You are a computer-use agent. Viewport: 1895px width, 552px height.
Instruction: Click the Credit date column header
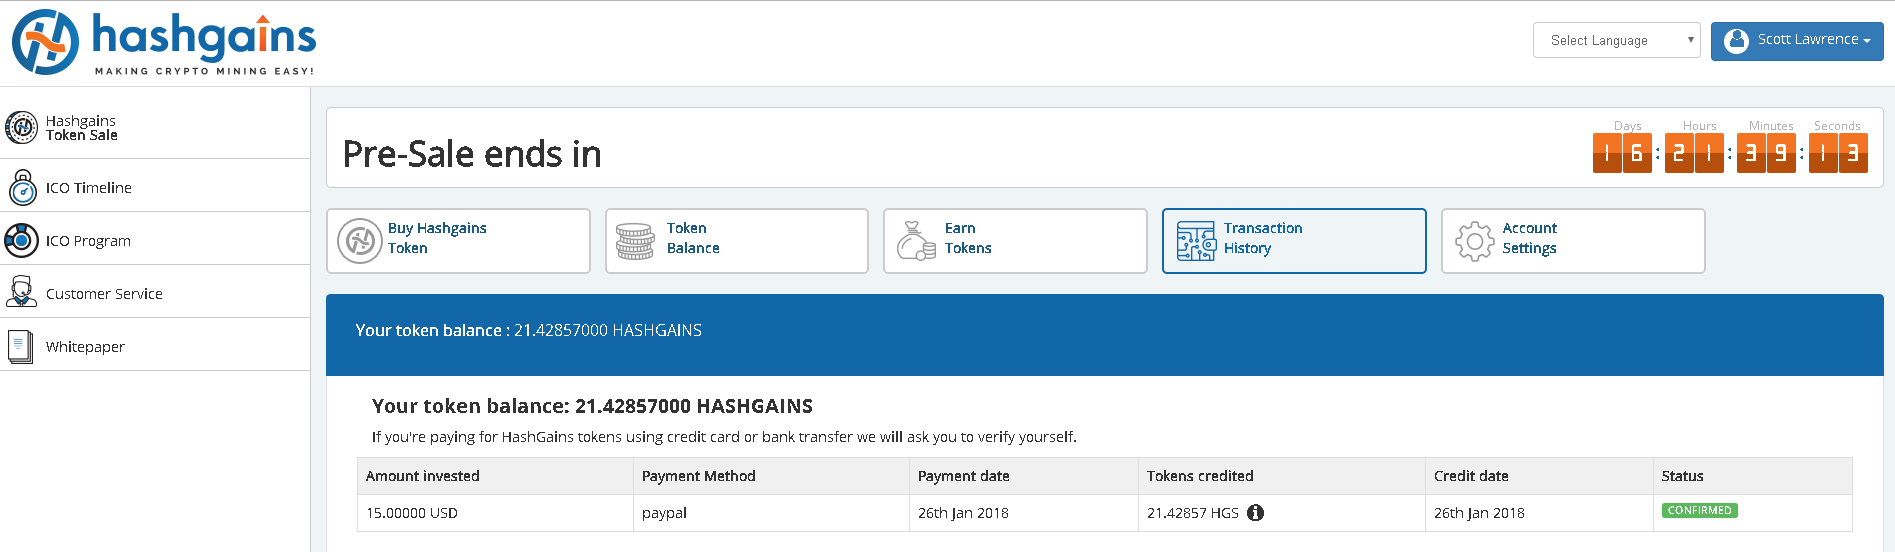pos(1539,476)
